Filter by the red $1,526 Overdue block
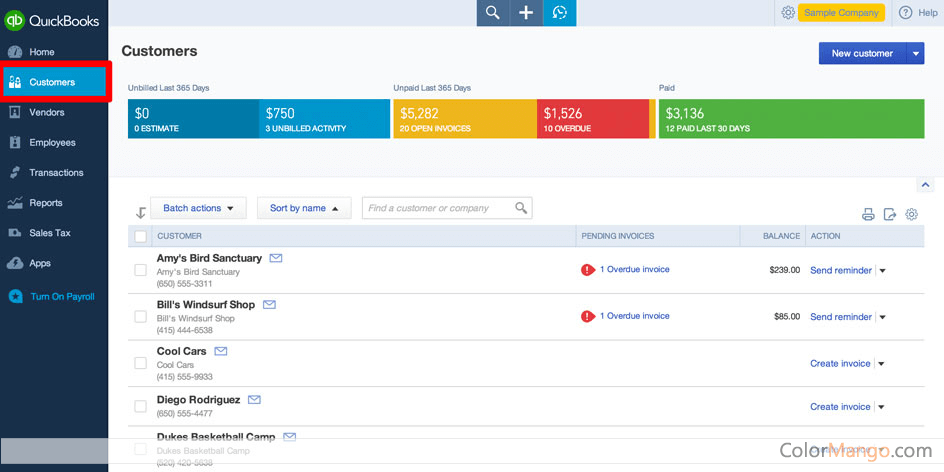The width and height of the screenshot is (944, 472). point(592,119)
